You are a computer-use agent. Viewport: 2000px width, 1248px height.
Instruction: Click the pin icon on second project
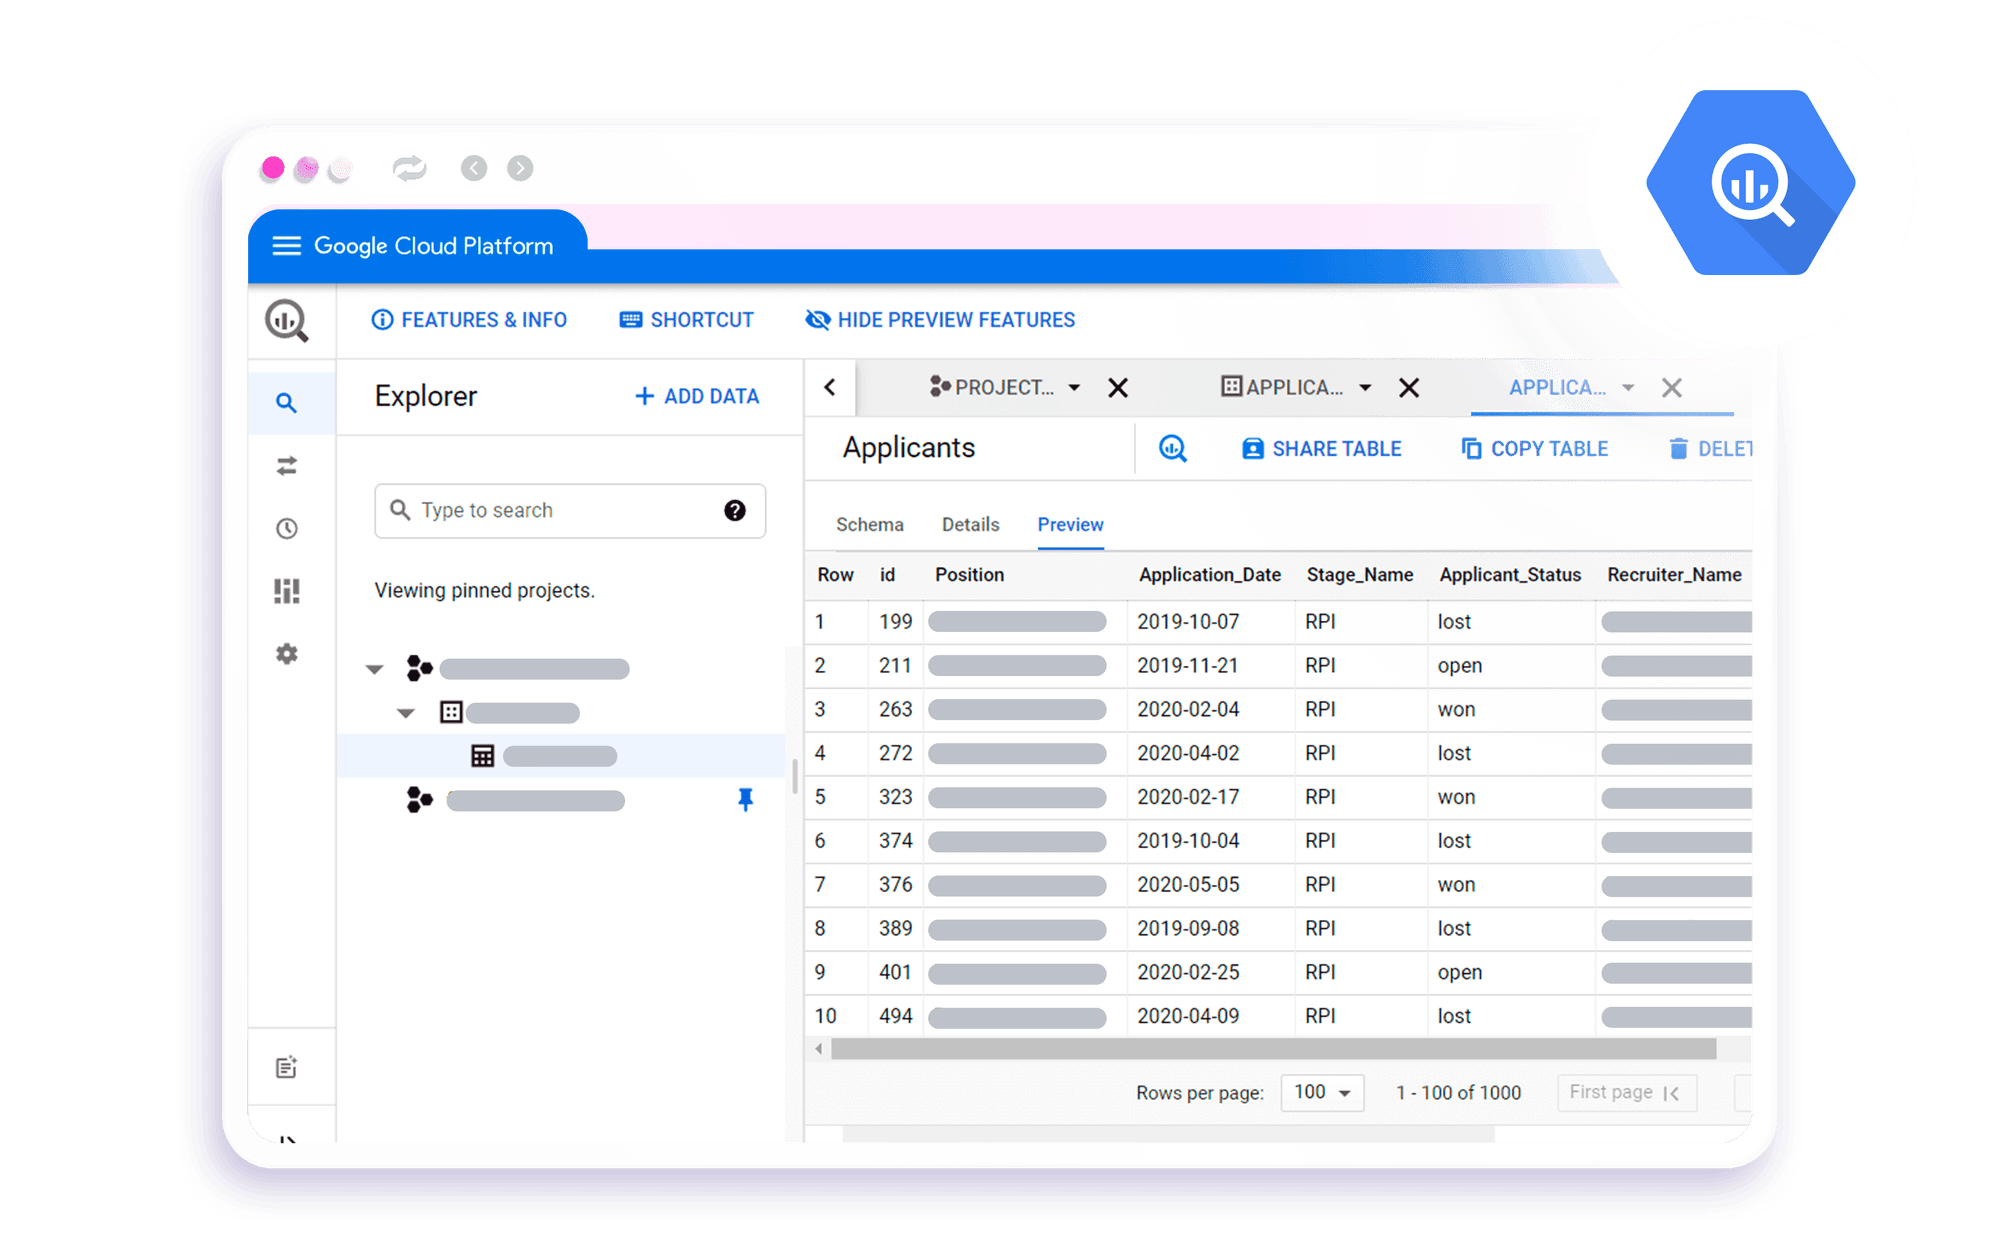point(745,800)
